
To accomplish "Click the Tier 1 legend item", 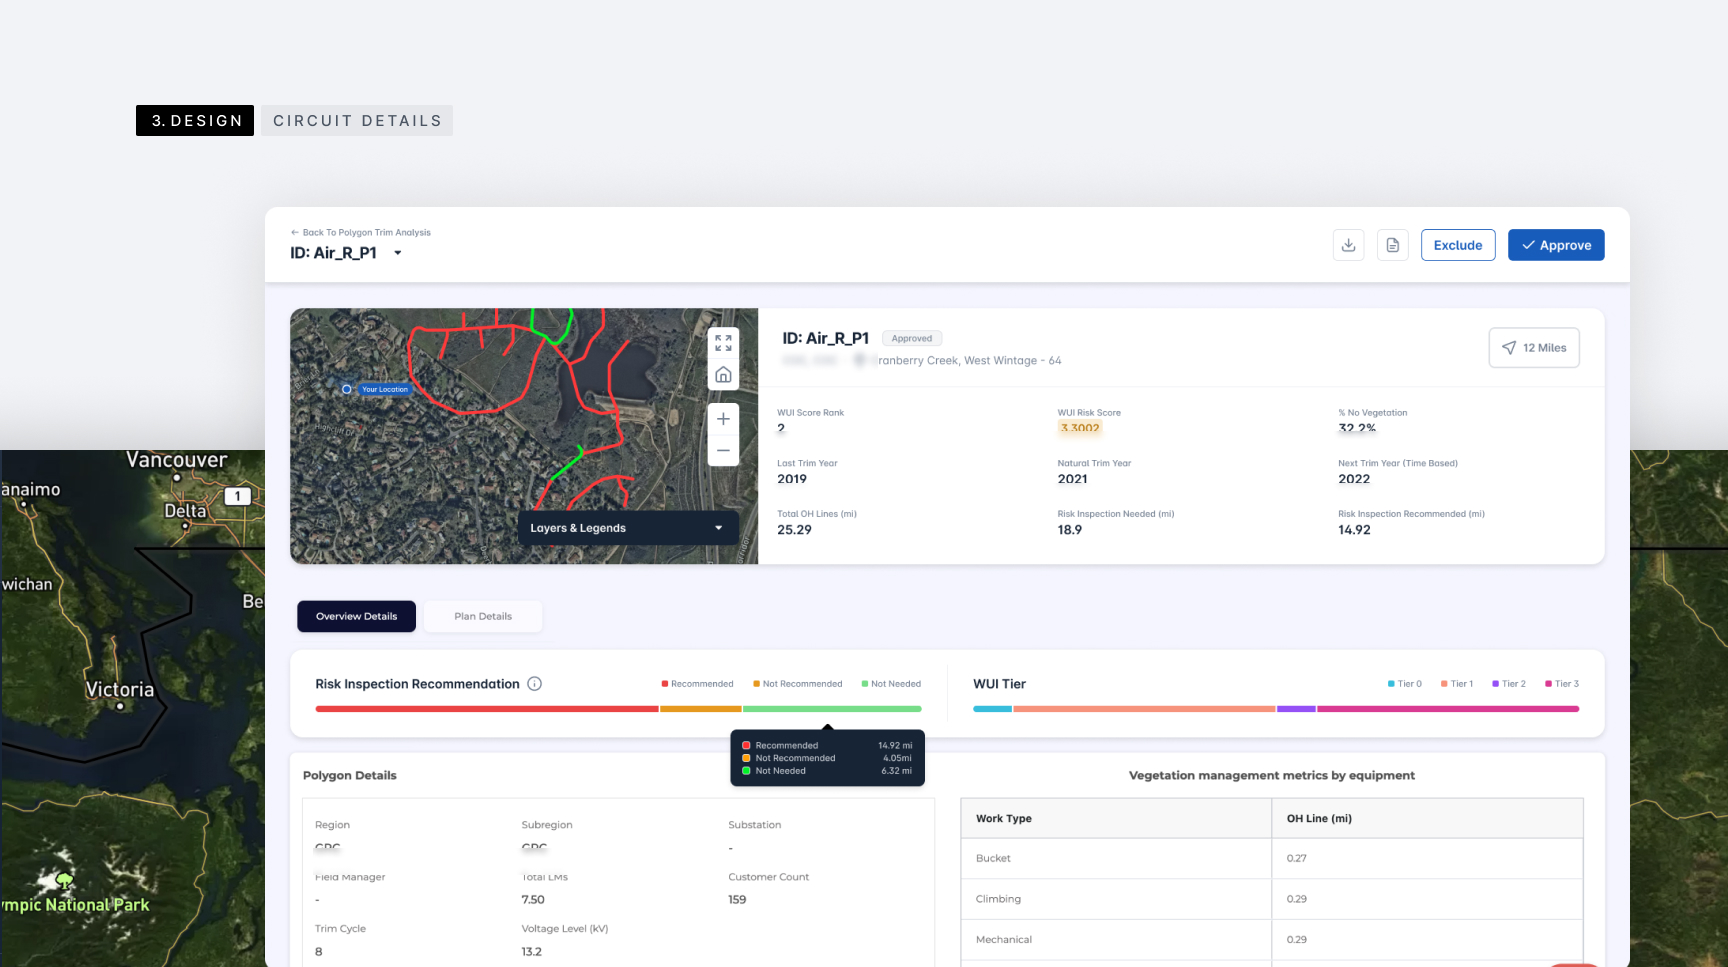I will pos(1457,684).
